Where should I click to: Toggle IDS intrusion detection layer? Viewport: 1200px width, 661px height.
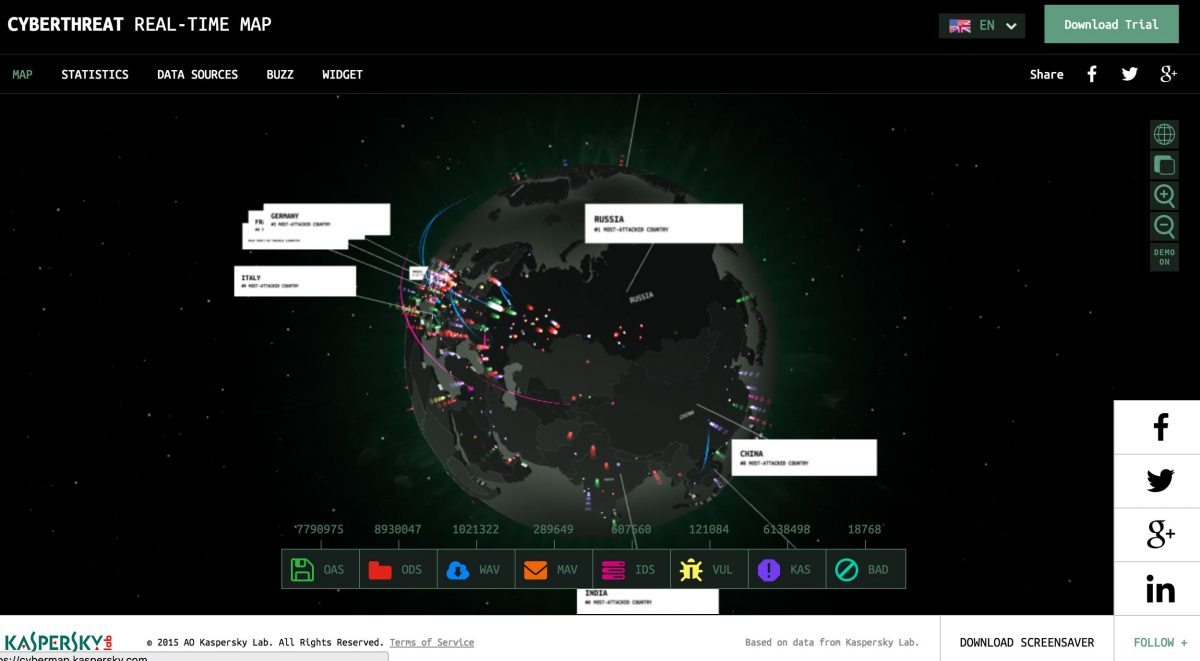(632, 569)
